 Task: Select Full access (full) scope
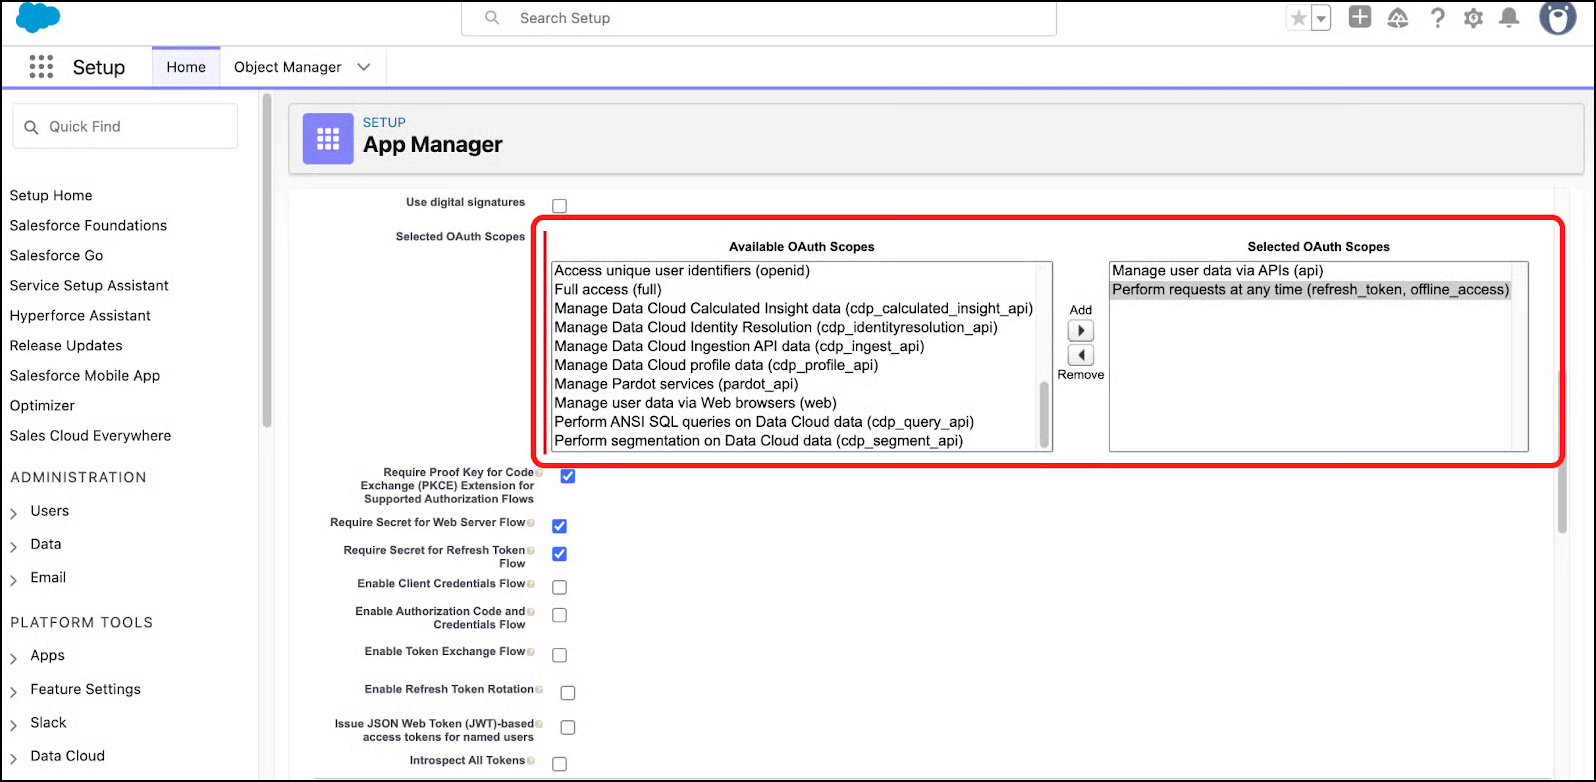coord(608,290)
